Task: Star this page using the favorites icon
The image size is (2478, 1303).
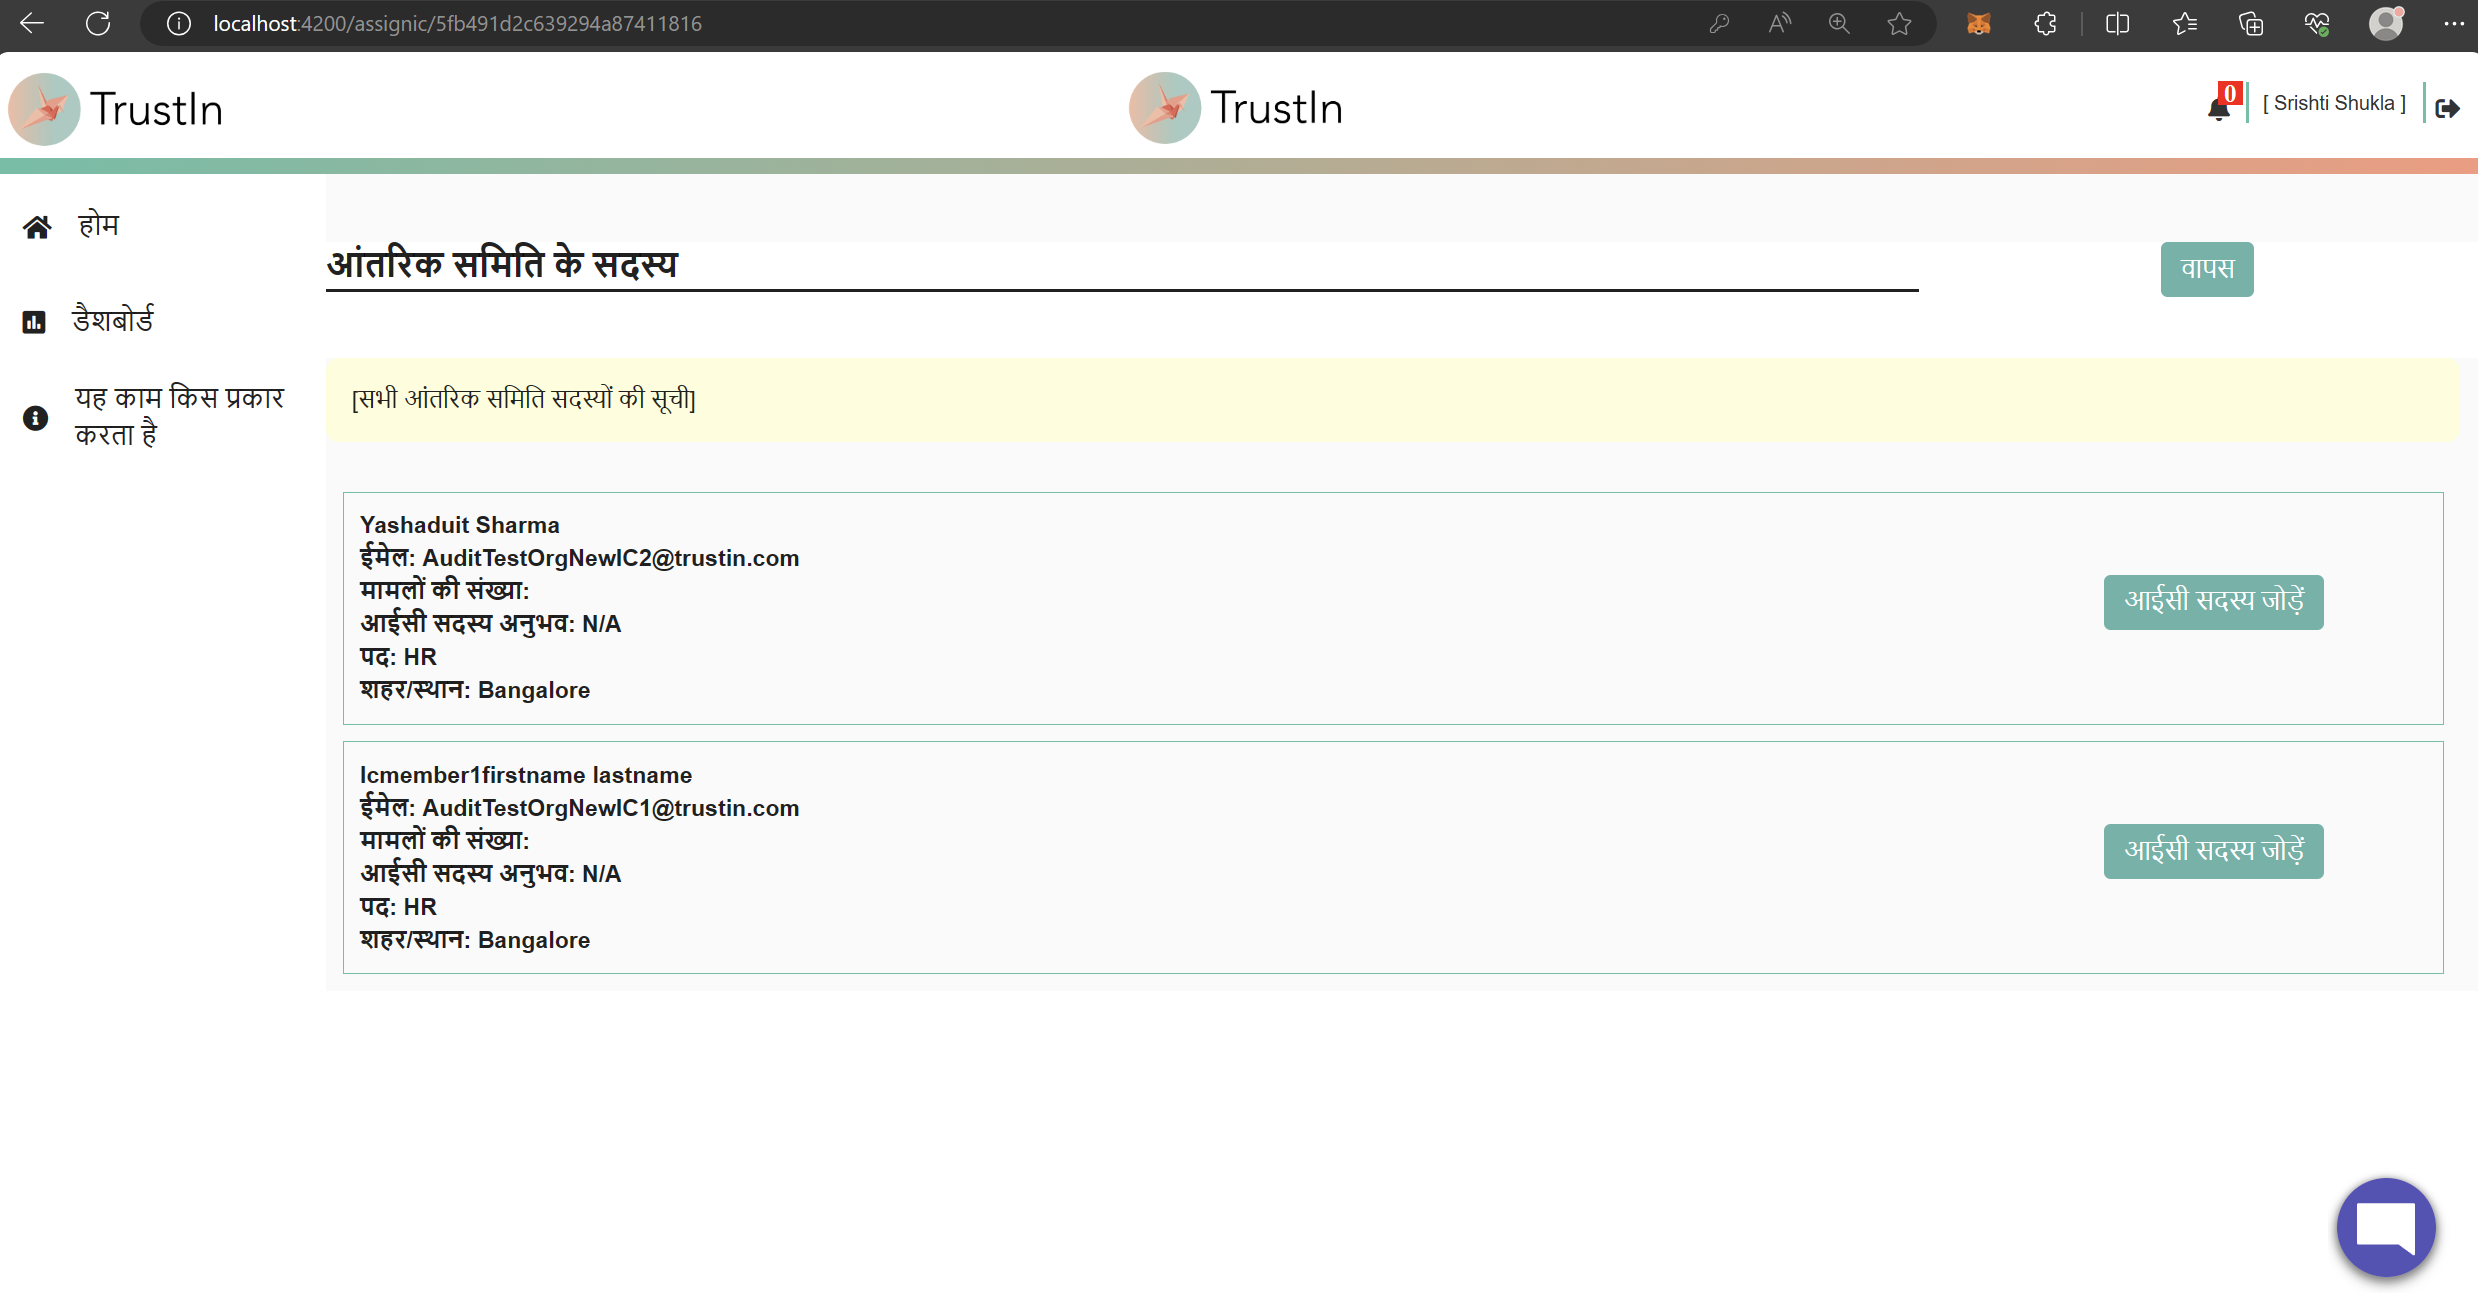Action: (1899, 23)
